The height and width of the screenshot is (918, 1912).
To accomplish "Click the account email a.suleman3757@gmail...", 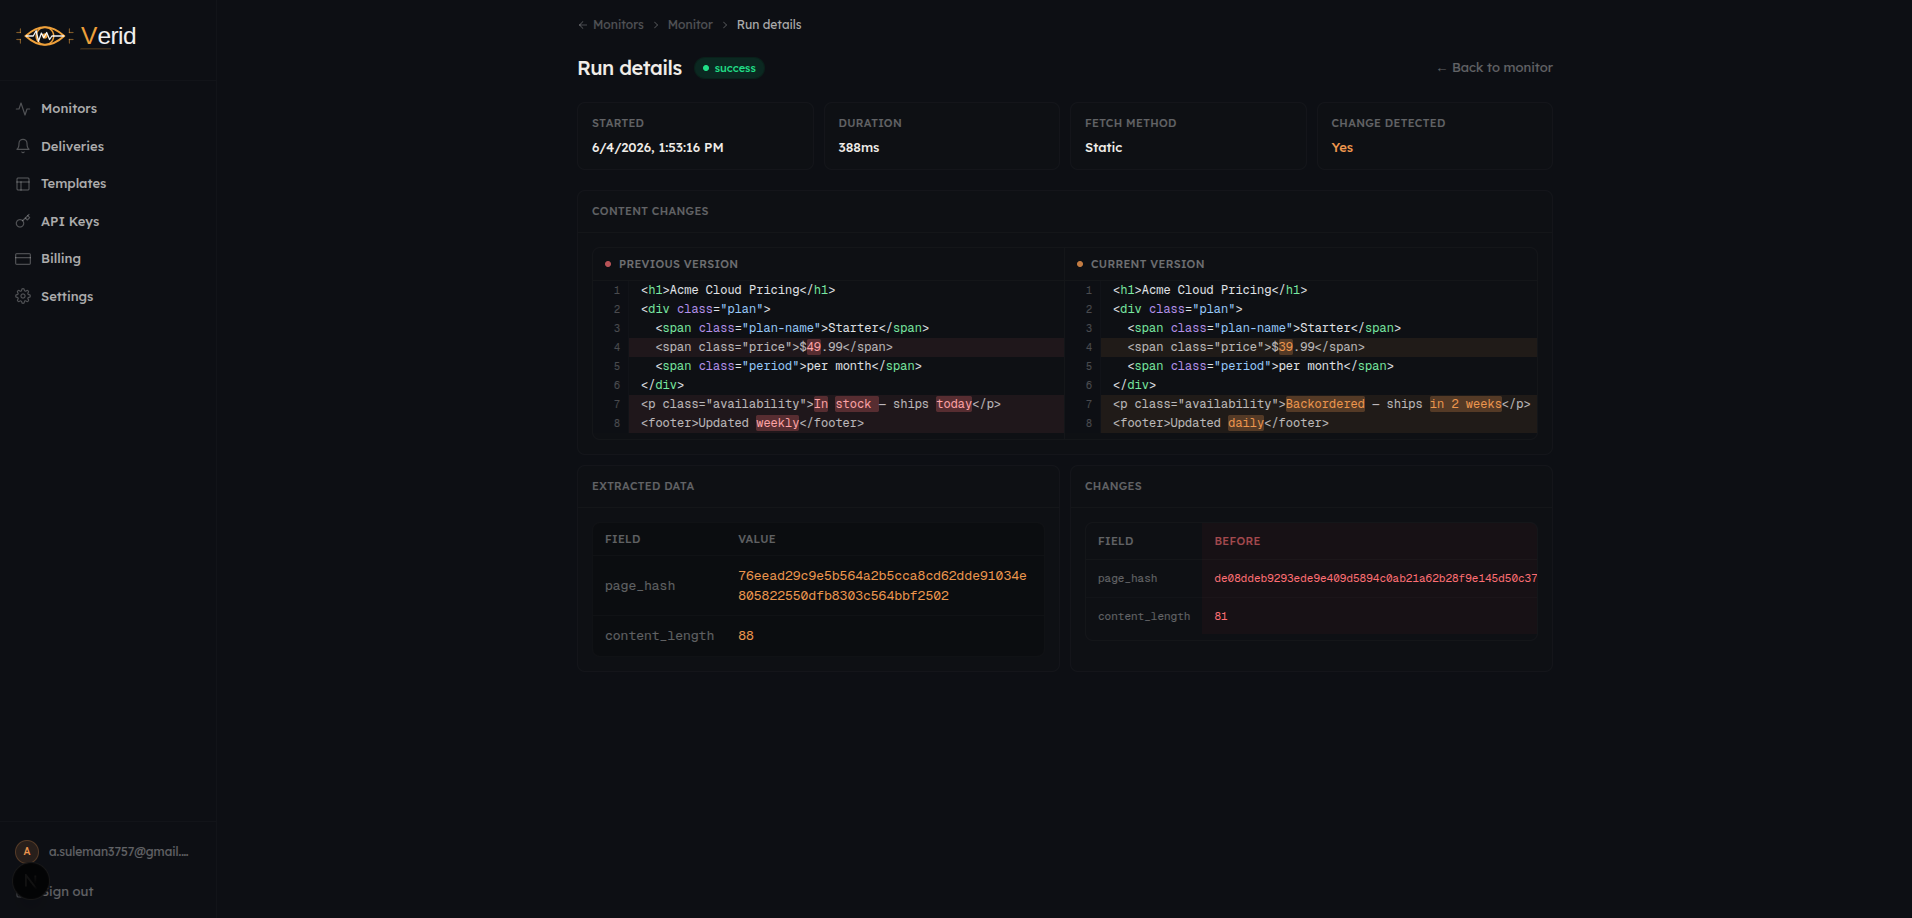I will coord(119,852).
